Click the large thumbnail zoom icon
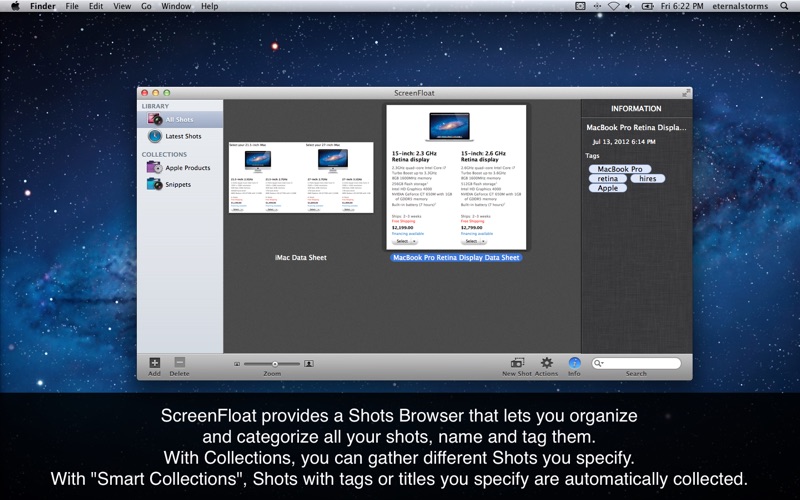The height and width of the screenshot is (500, 800). pyautogui.click(x=309, y=364)
